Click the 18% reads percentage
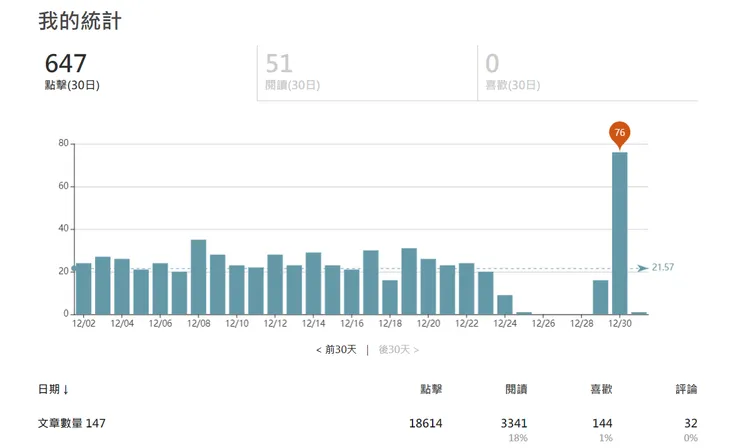This screenshot has height=448, width=740. click(x=518, y=438)
